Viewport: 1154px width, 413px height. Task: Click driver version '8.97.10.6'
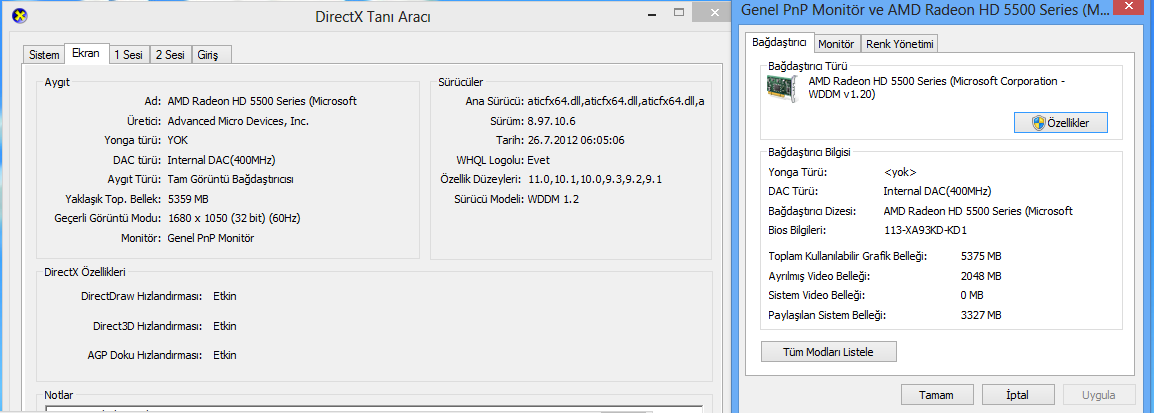[x=551, y=121]
